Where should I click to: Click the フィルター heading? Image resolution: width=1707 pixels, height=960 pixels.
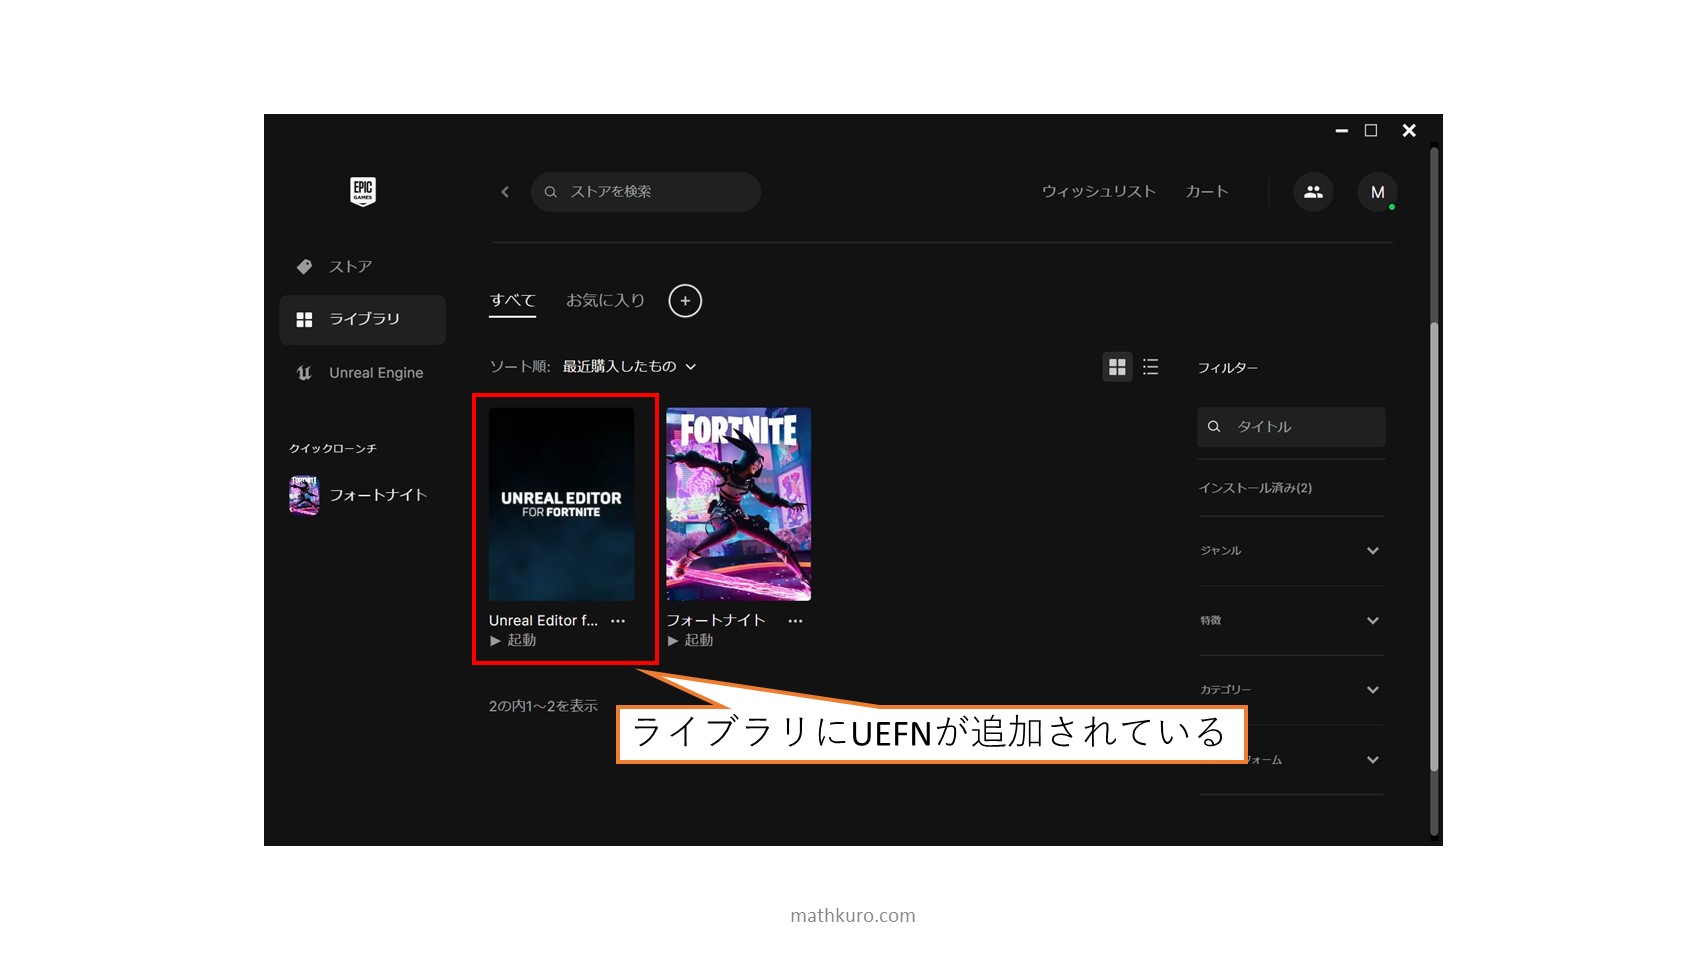tap(1228, 368)
